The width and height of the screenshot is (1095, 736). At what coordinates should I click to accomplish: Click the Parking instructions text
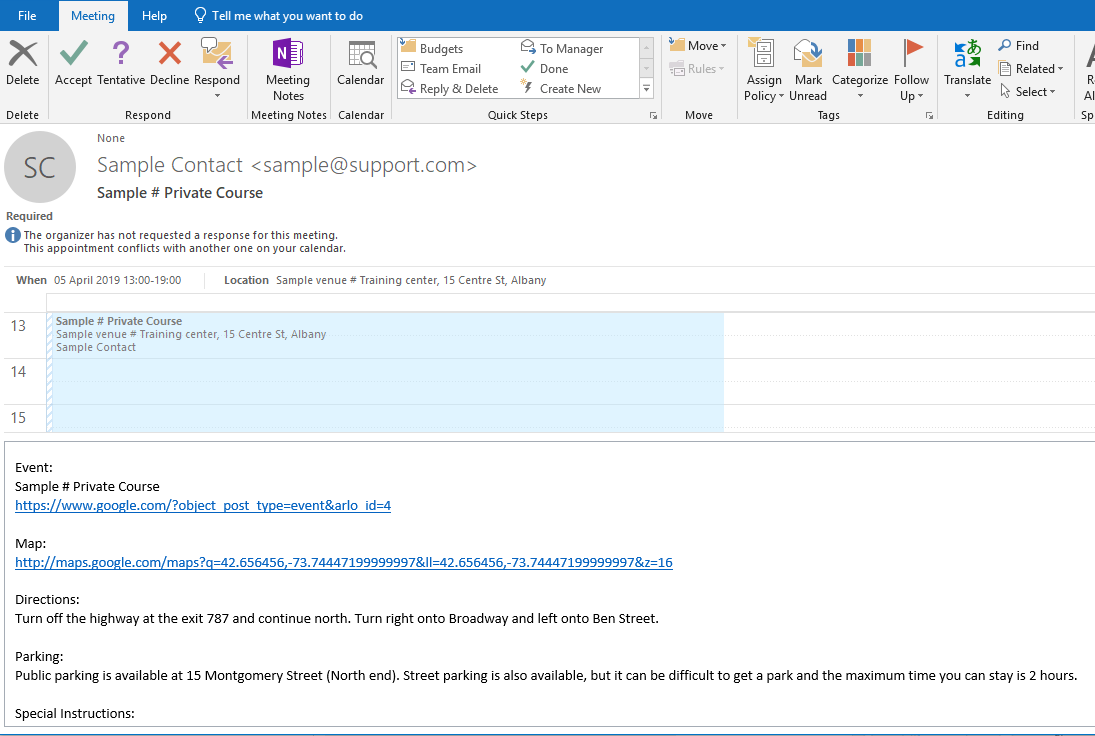[546, 675]
